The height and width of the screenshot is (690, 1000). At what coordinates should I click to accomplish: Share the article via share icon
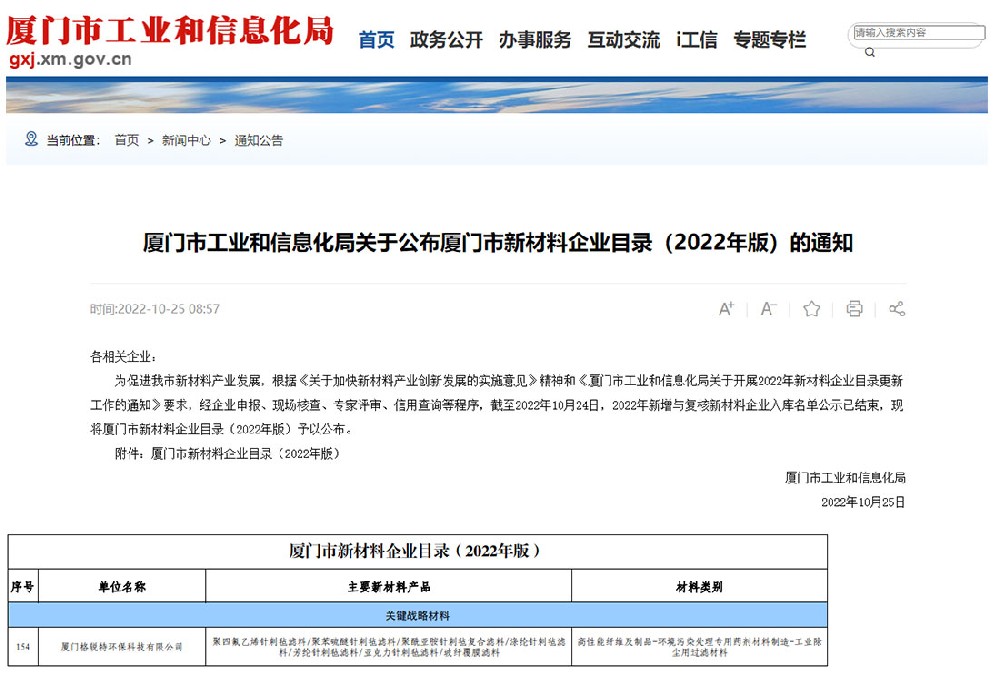click(x=897, y=309)
